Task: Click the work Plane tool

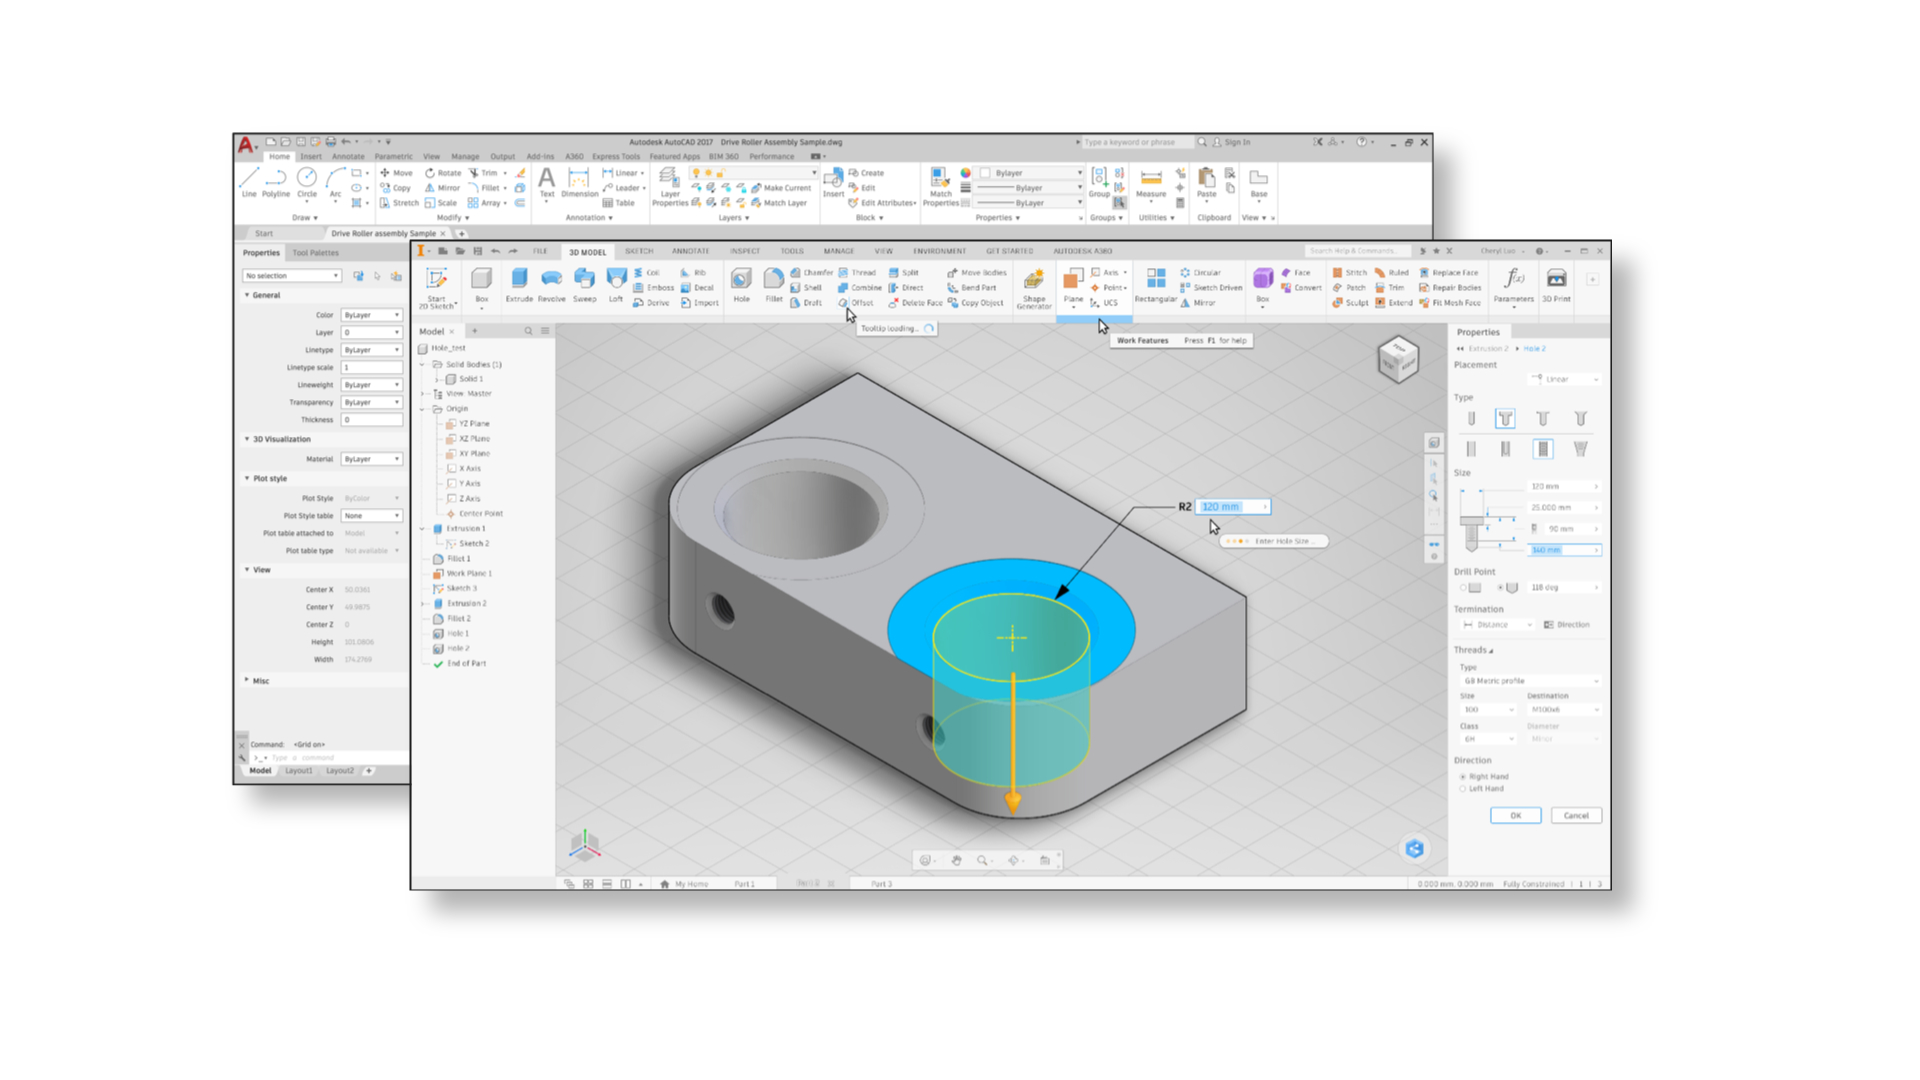Action: pyautogui.click(x=1073, y=286)
